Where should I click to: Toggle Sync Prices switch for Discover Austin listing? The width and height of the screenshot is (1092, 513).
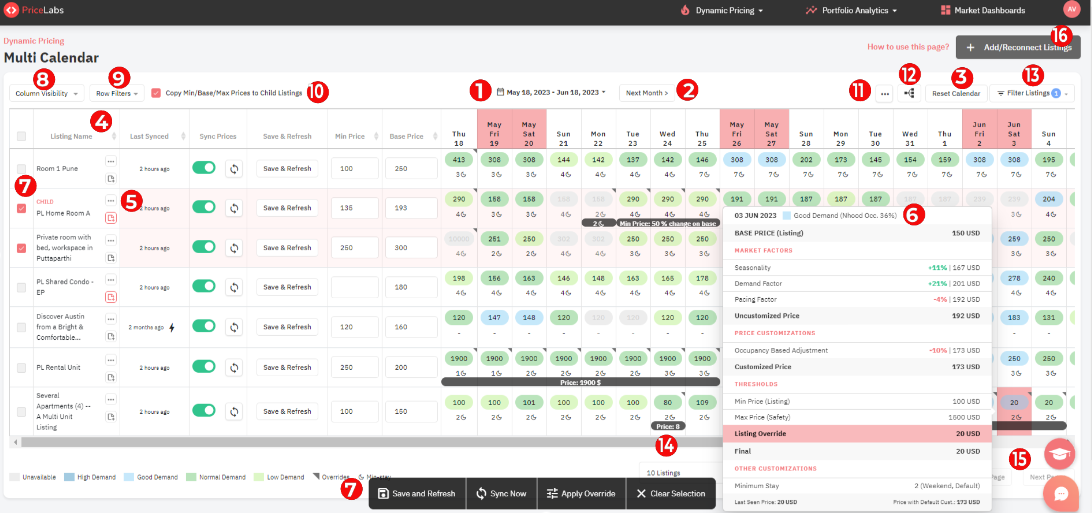[204, 326]
